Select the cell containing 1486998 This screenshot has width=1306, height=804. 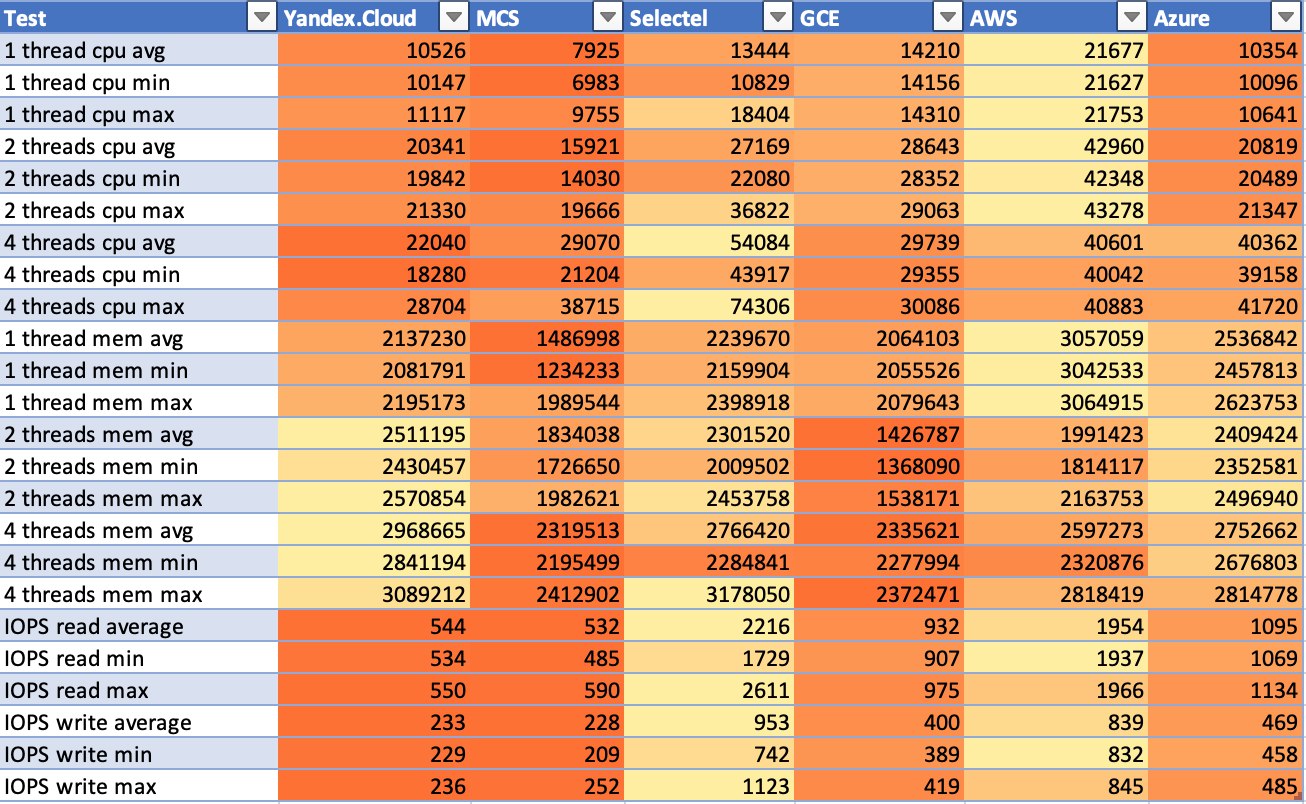tap(546, 339)
